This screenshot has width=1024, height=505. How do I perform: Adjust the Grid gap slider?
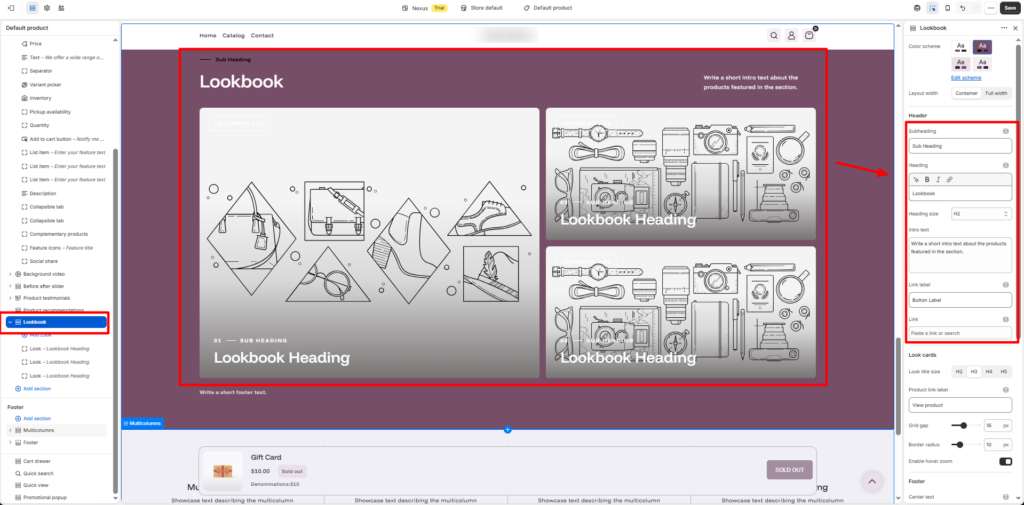[965, 425]
